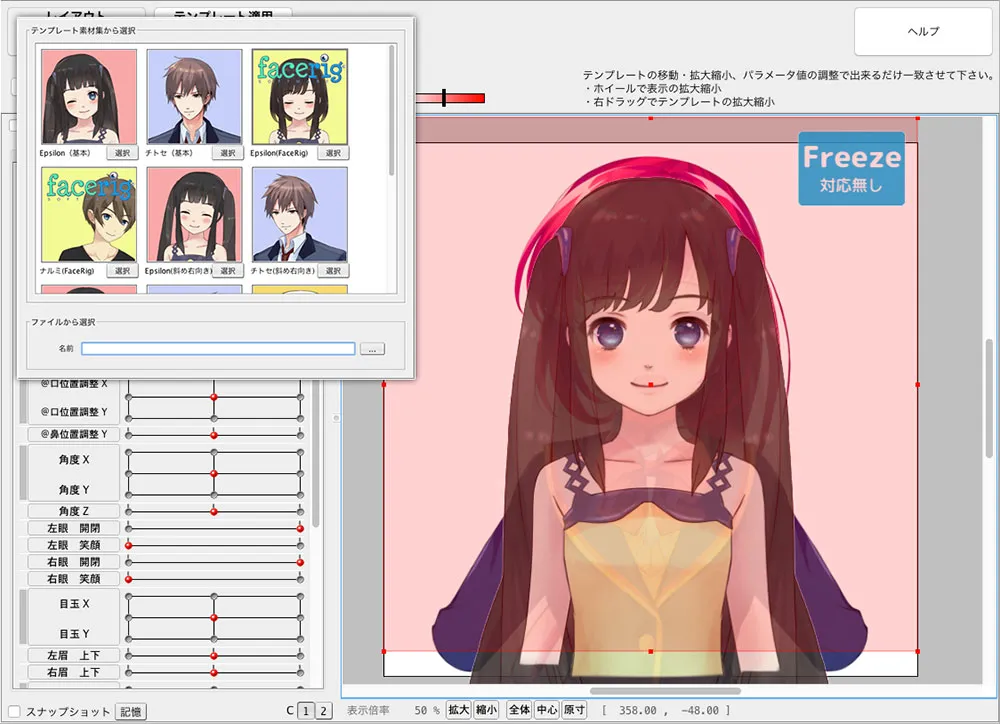Screen dimensions: 1000x724
Task: Zoom in with the 拡大 button
Action: click(458, 710)
